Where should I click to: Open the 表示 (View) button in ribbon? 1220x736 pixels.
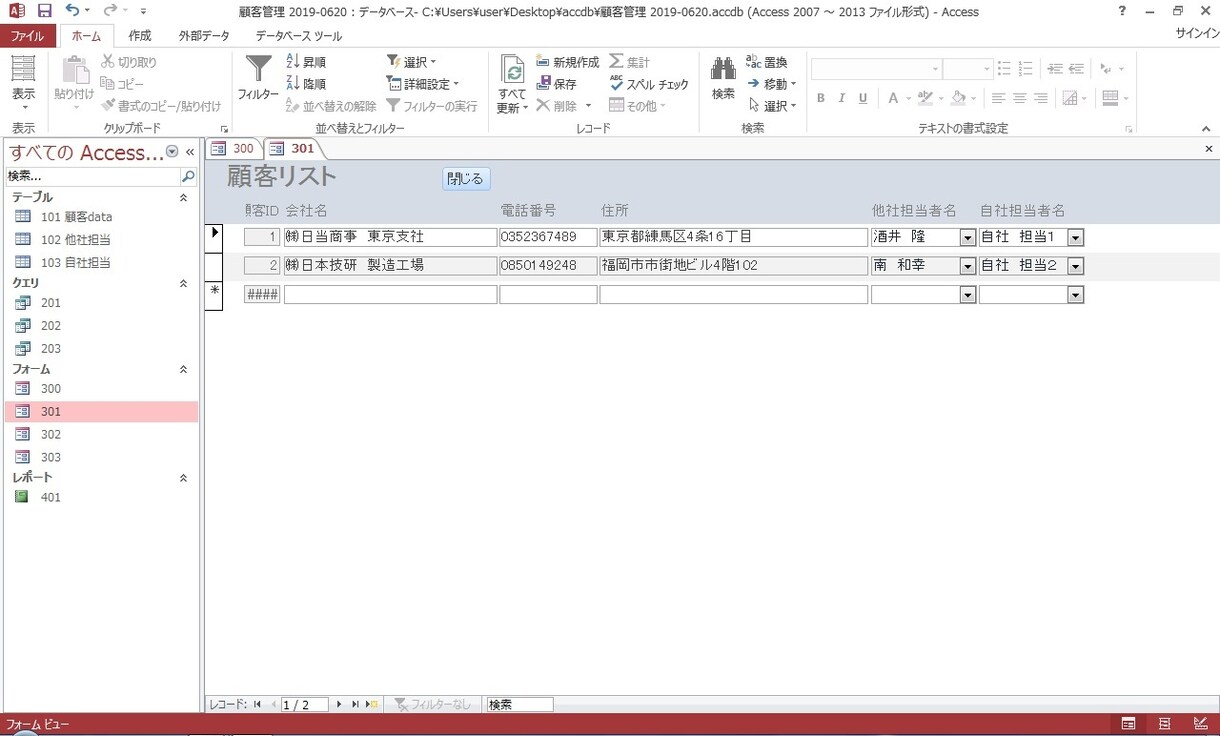coord(23,84)
